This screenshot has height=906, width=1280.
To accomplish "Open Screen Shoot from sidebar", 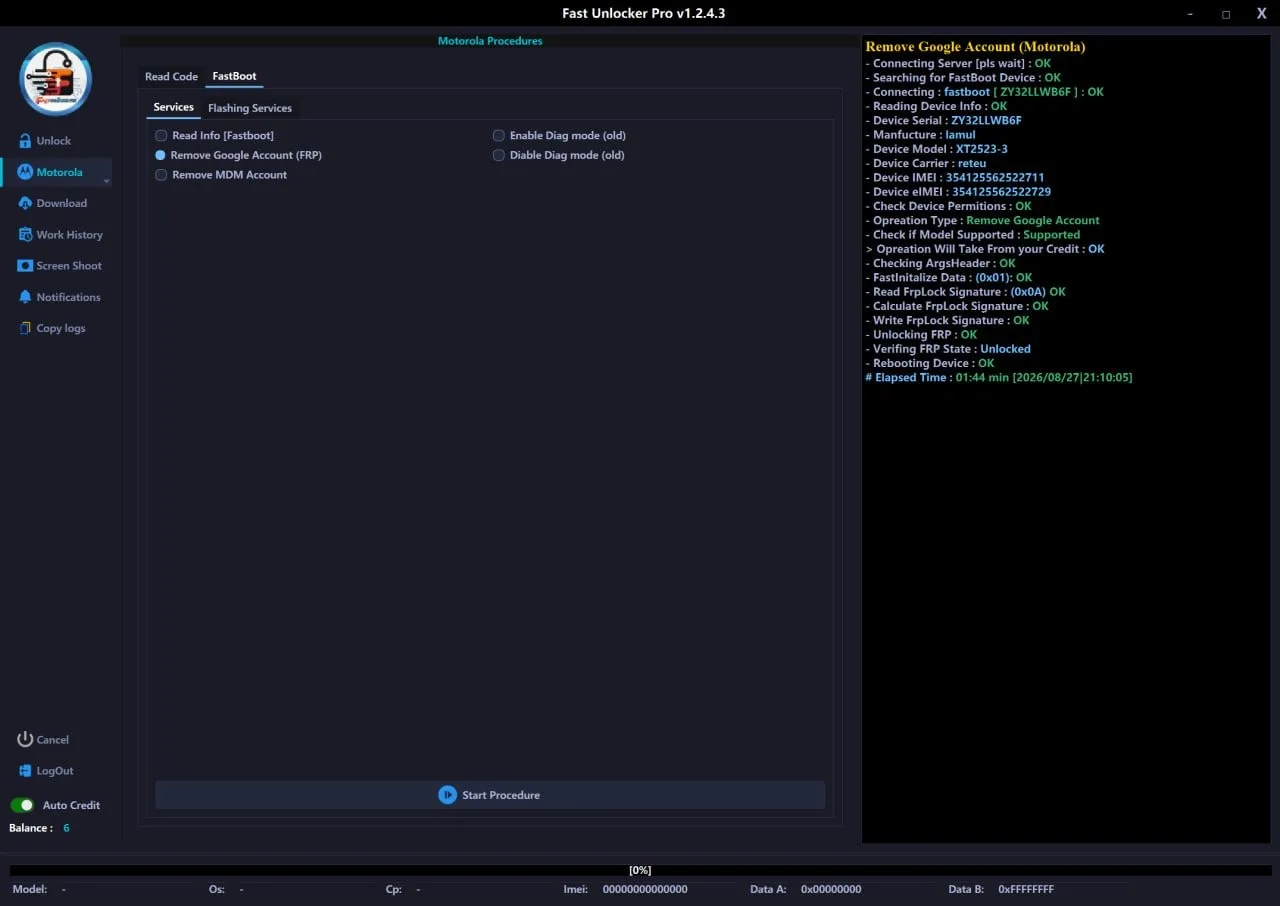I will (69, 266).
